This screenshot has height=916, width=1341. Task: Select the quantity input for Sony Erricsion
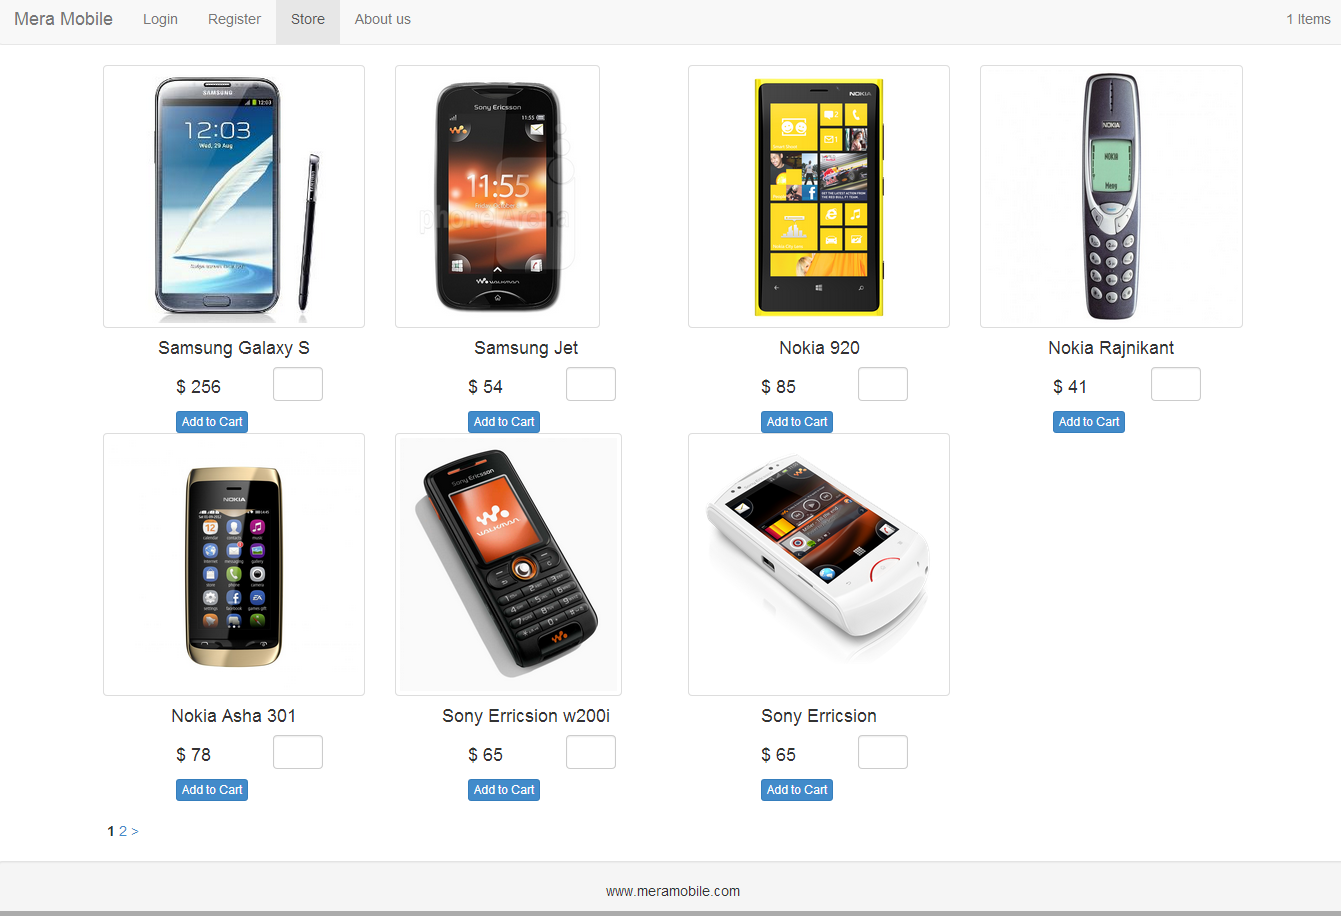point(883,752)
